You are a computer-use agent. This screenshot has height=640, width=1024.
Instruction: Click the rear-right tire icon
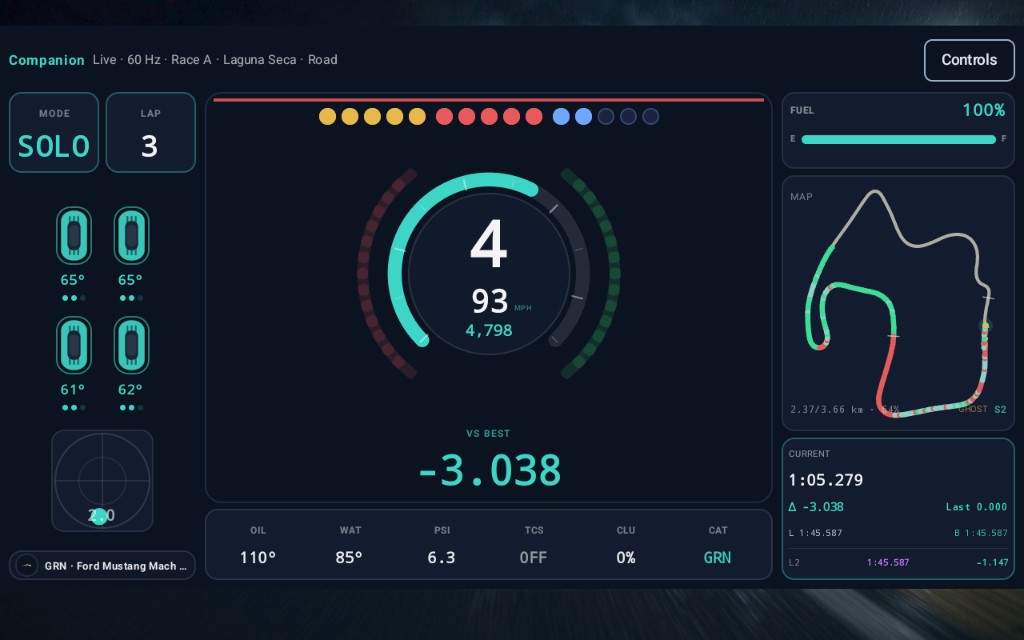[x=131, y=345]
